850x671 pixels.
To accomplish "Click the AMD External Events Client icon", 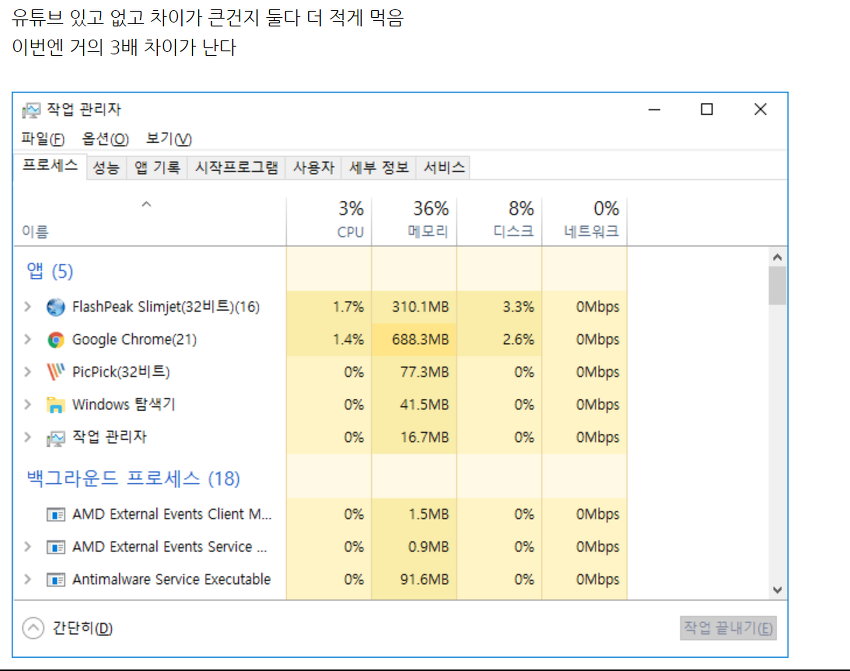I will point(55,514).
